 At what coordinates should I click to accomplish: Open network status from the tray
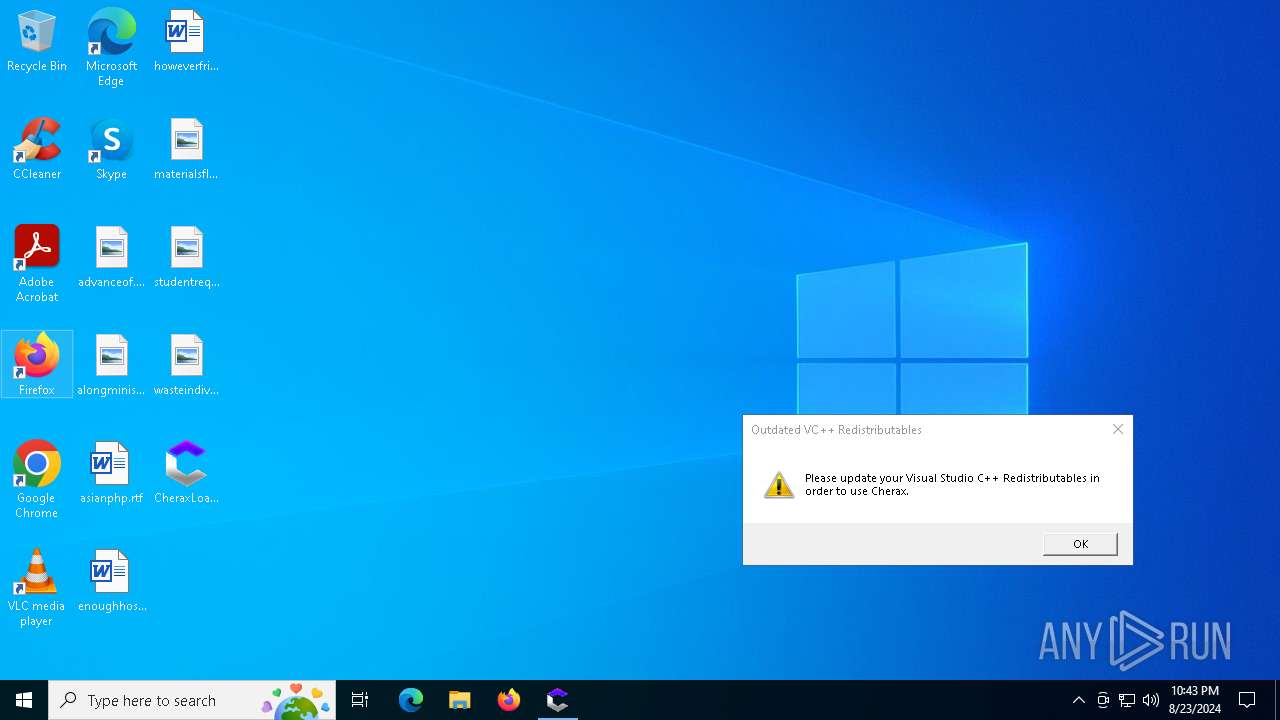pyautogui.click(x=1127, y=700)
